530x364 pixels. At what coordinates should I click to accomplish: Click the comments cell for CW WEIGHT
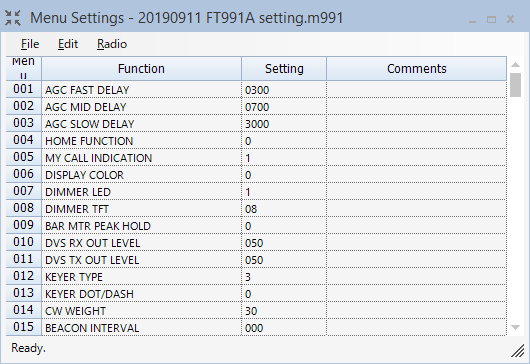(416, 311)
